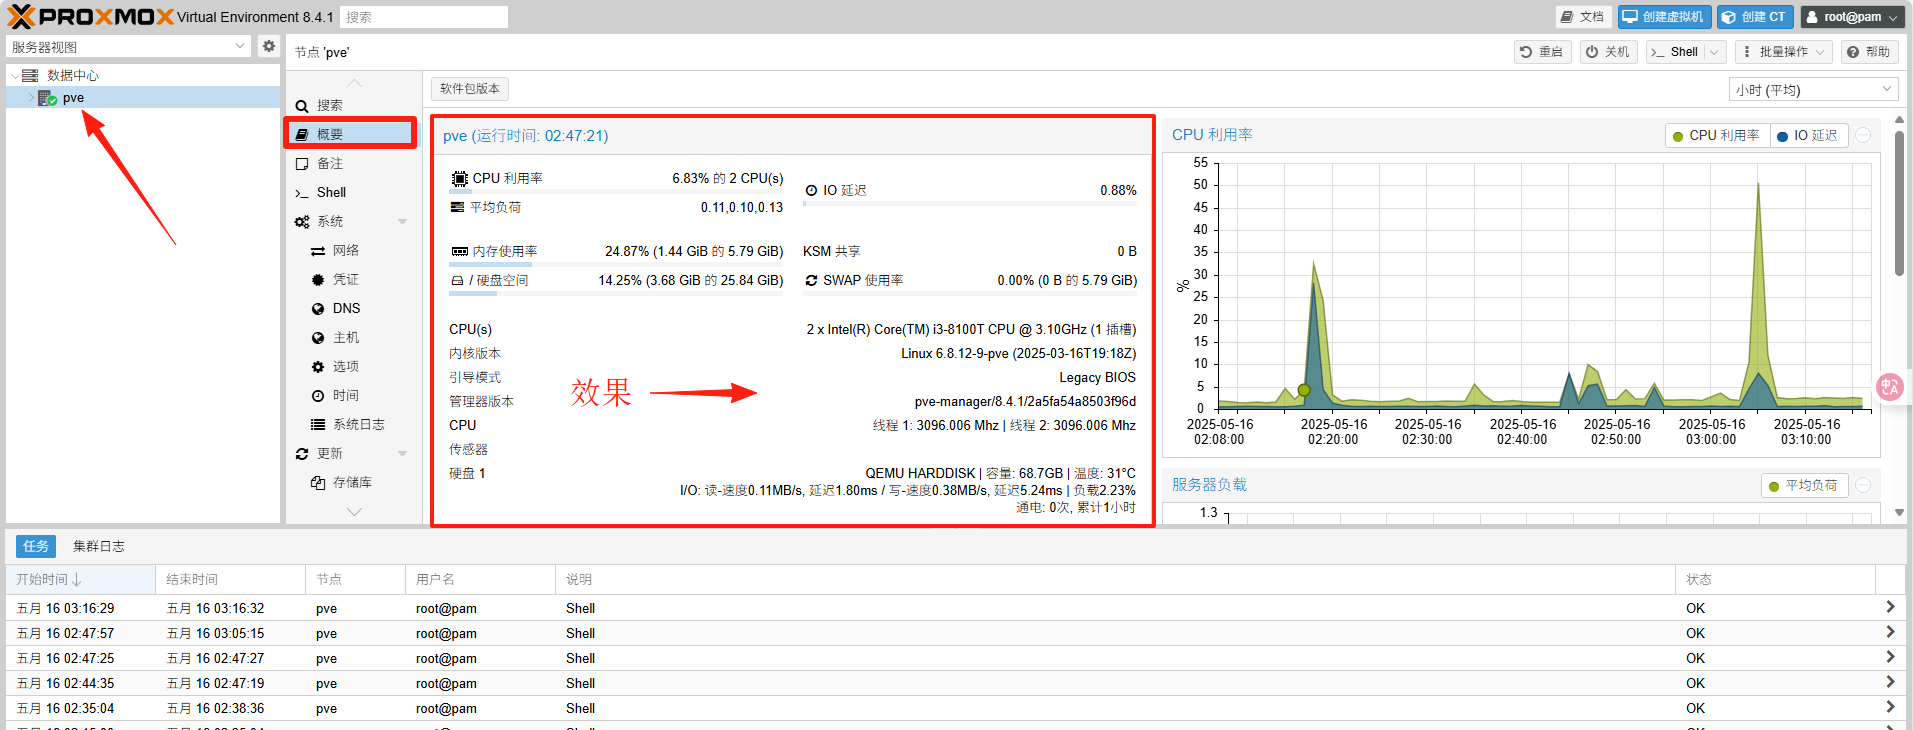
Task: Click the scrollbar down arrow at panel bottom
Action: 1899,513
